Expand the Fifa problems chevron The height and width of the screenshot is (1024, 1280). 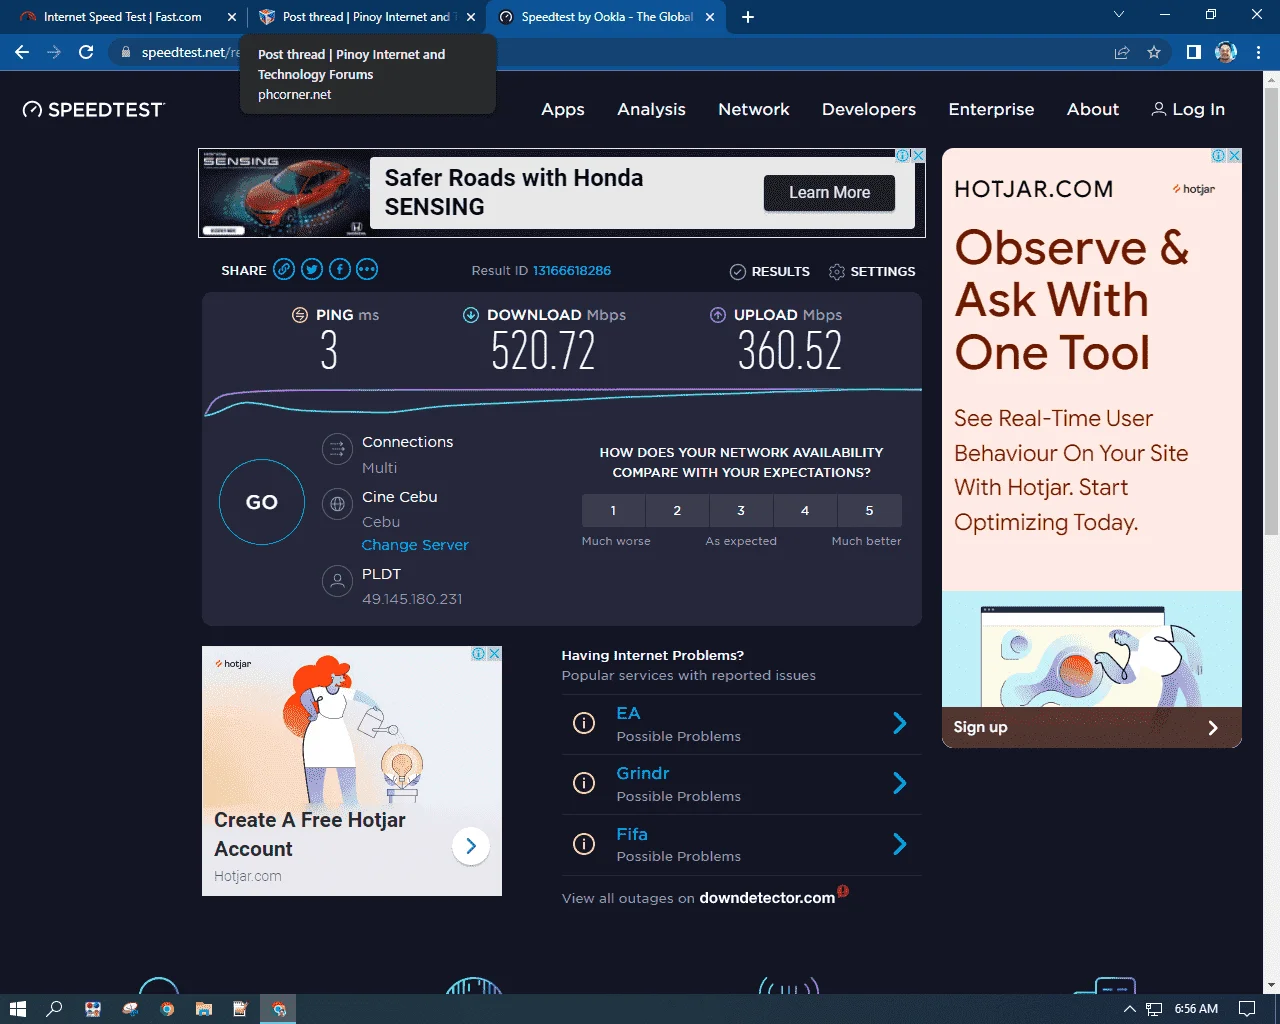coord(900,844)
